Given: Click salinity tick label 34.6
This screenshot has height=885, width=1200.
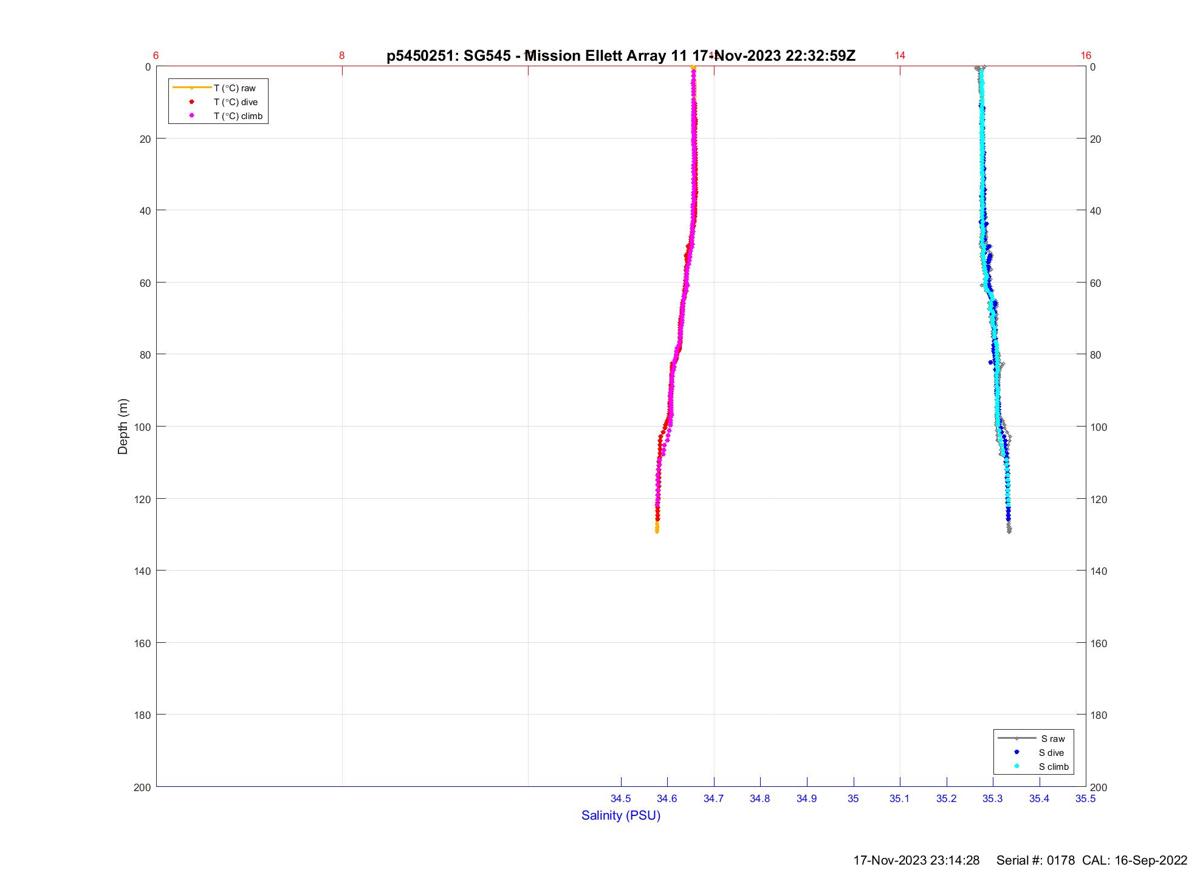Looking at the screenshot, I should coord(667,799).
